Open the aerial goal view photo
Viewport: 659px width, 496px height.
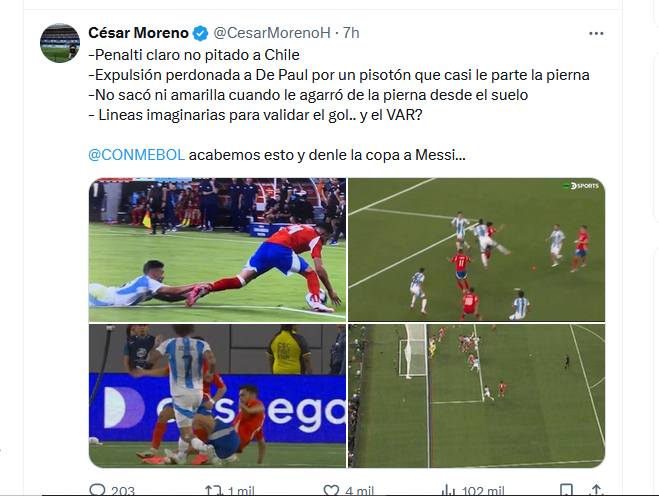coord(477,396)
